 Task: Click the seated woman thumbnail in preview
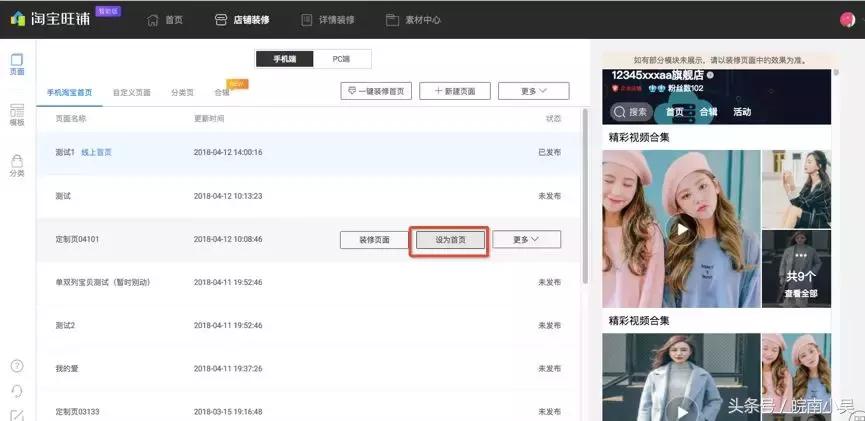pyautogui.click(x=796, y=189)
